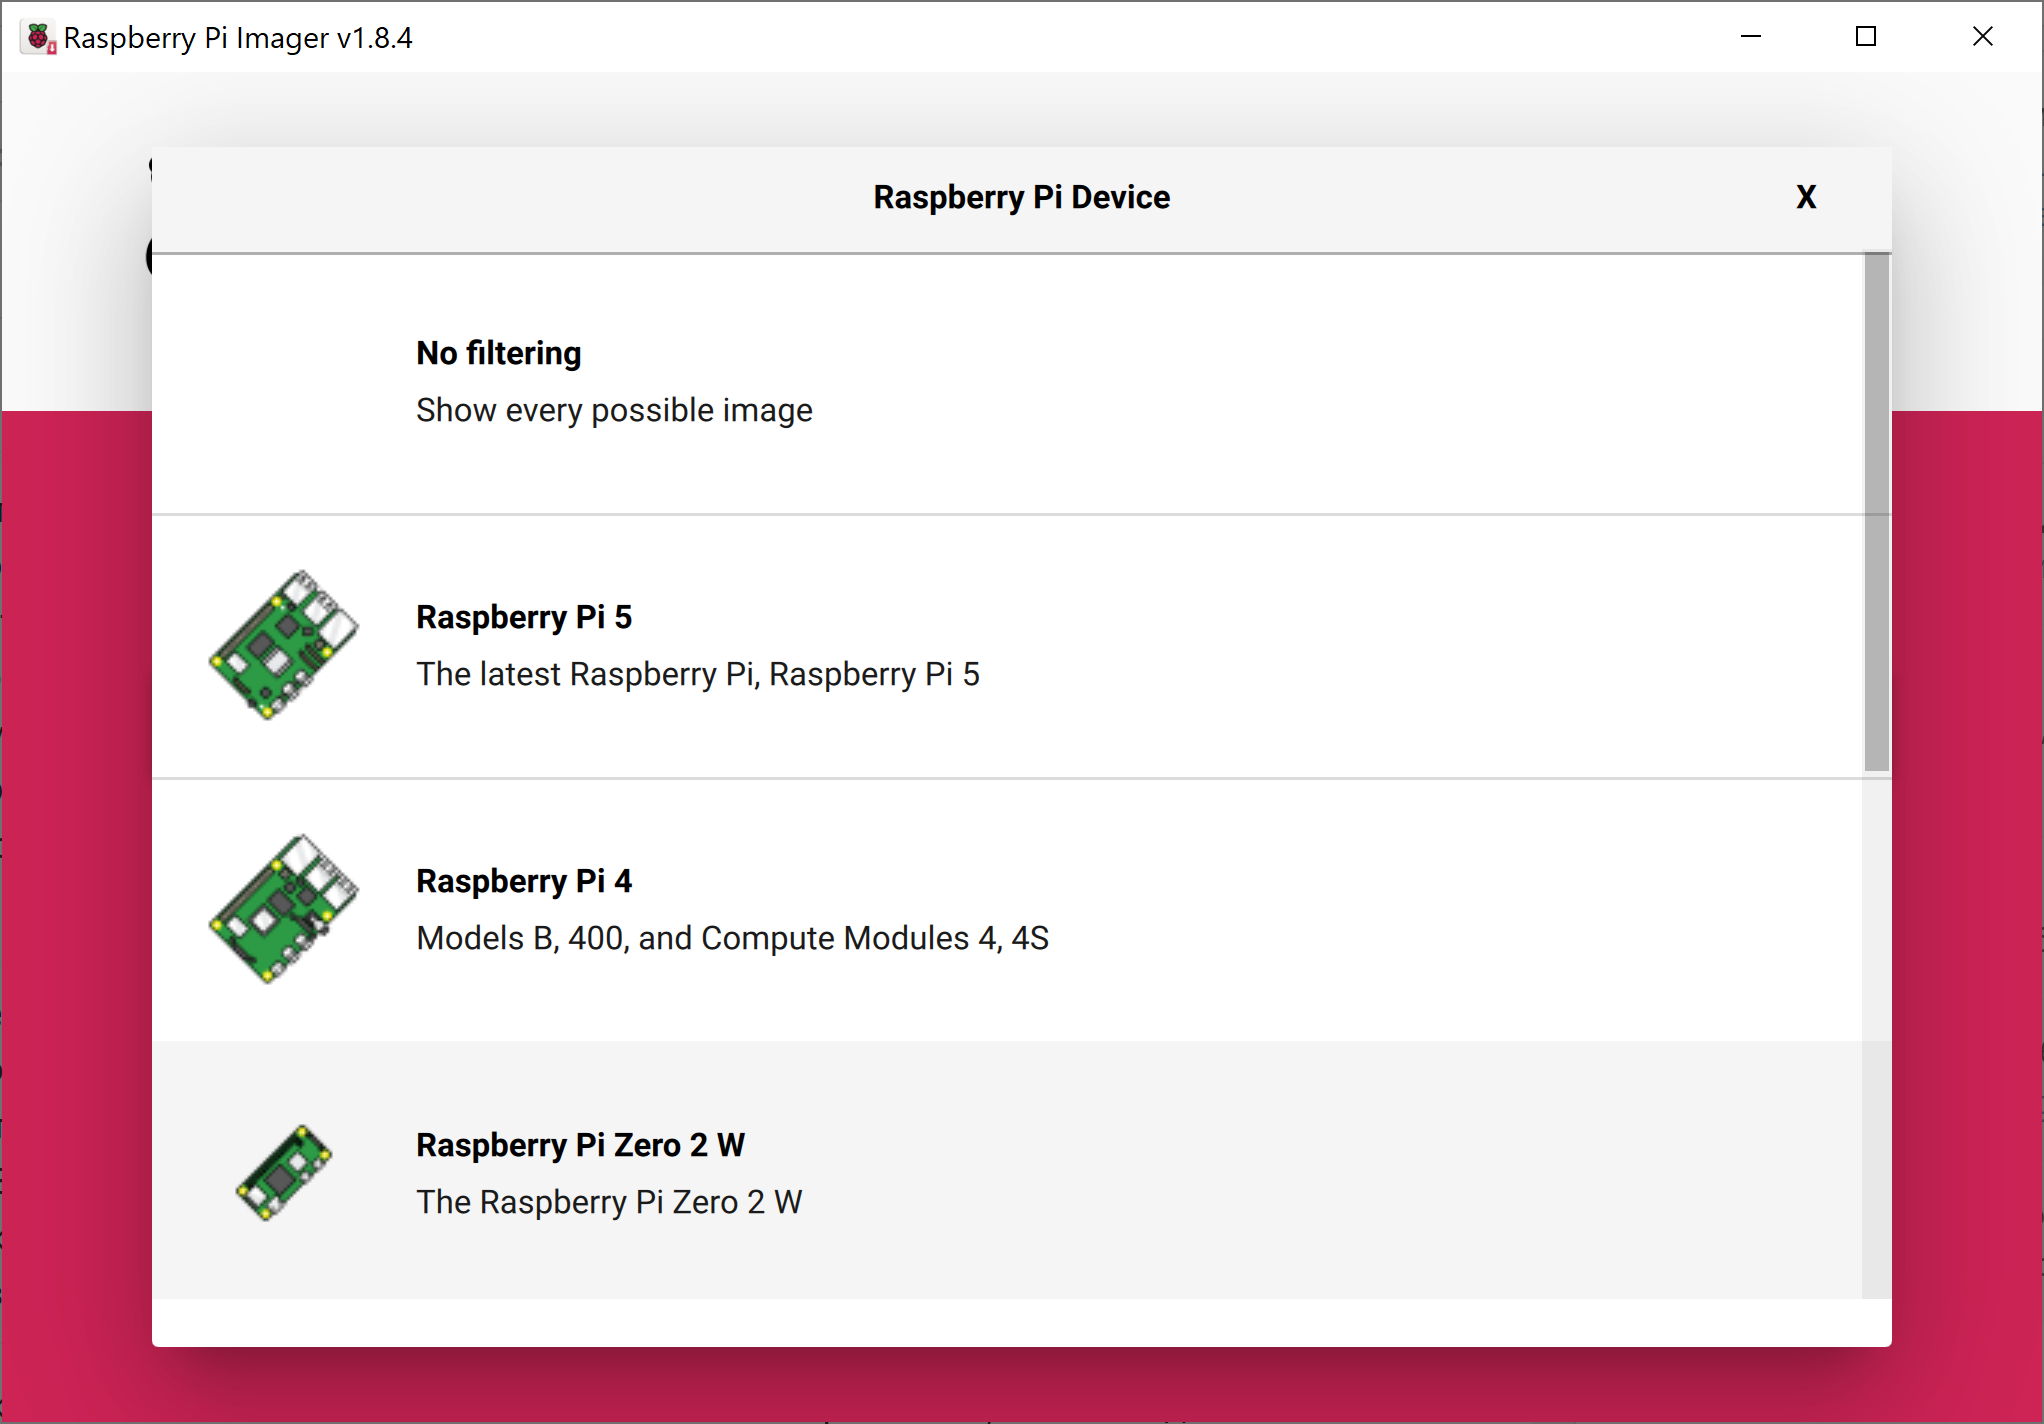Minimize the Raspberry Pi Imager window
This screenshot has width=2044, height=1424.
(x=1750, y=37)
